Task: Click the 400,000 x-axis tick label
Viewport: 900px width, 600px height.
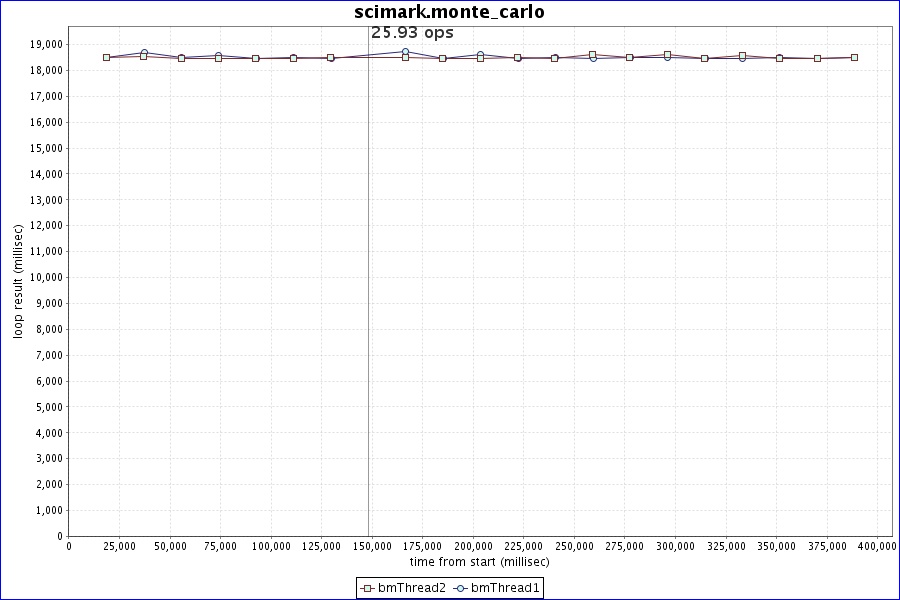Action: click(x=877, y=546)
